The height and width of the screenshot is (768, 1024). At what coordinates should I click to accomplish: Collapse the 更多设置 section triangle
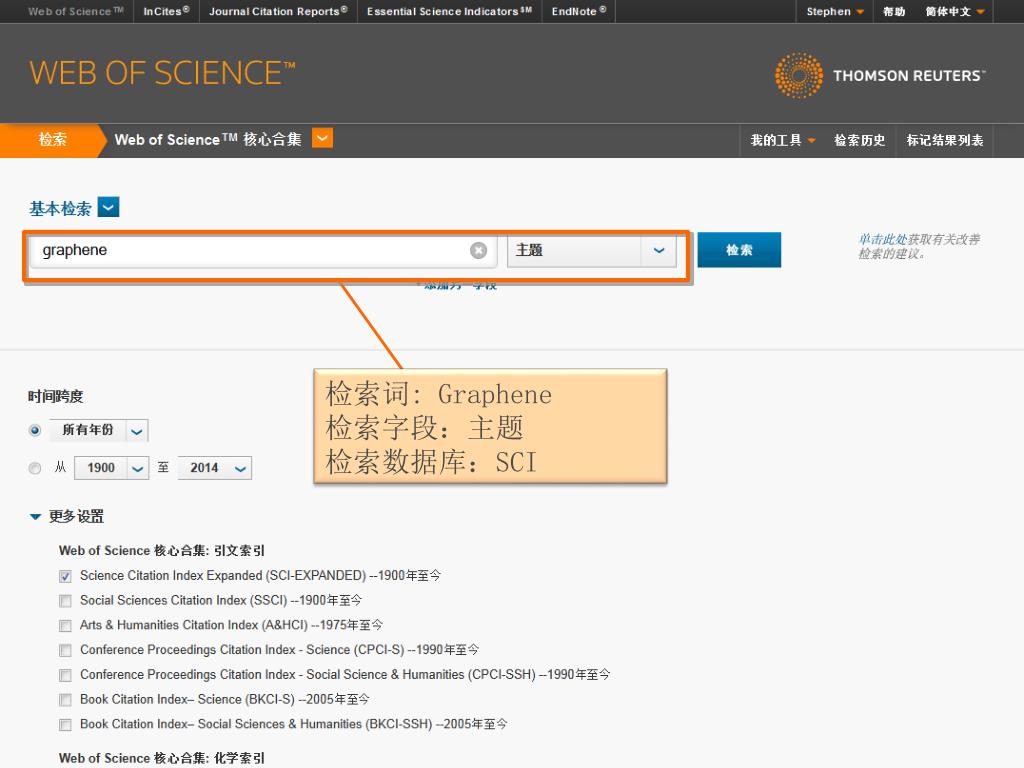[35, 517]
